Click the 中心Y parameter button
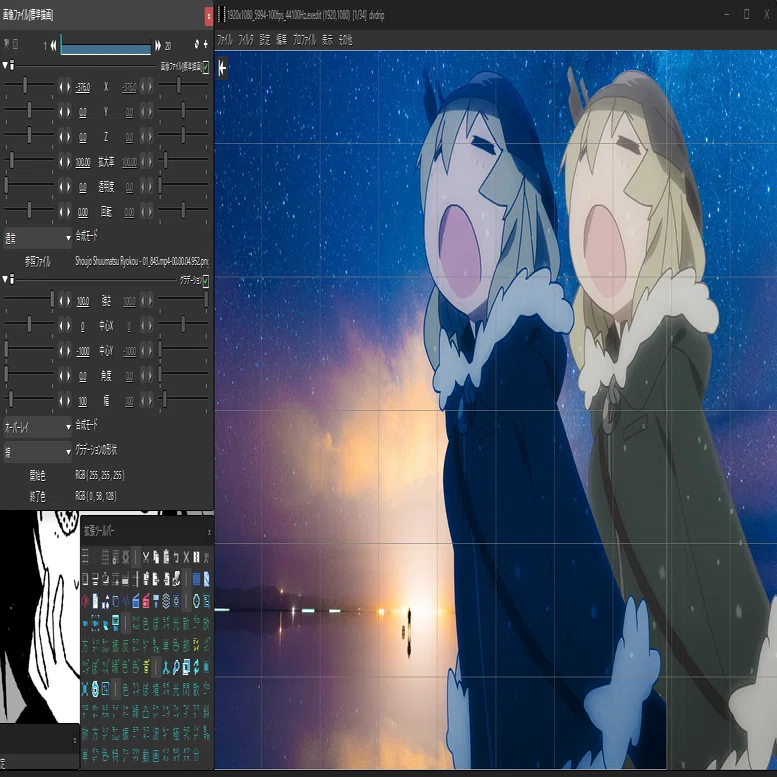This screenshot has height=777, width=777. (x=106, y=351)
